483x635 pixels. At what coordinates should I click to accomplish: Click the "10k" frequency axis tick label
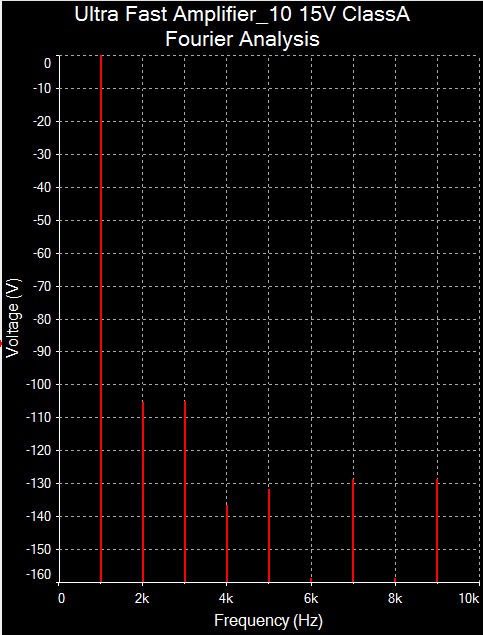point(470,599)
